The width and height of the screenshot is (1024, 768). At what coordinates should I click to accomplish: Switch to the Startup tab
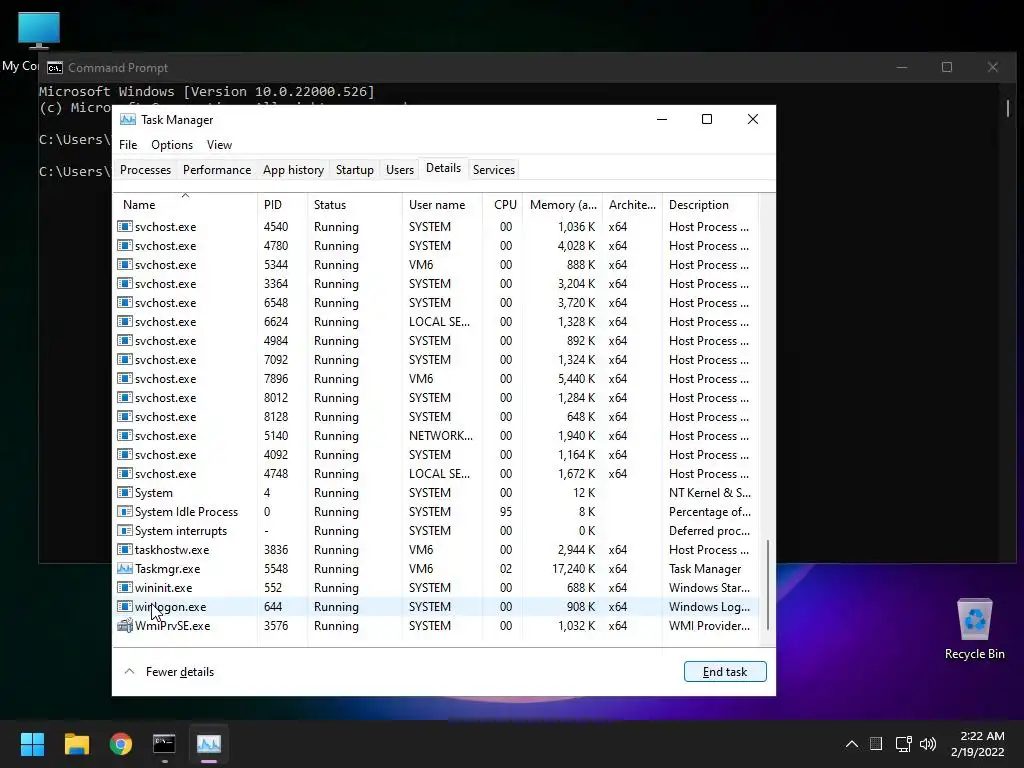click(355, 170)
